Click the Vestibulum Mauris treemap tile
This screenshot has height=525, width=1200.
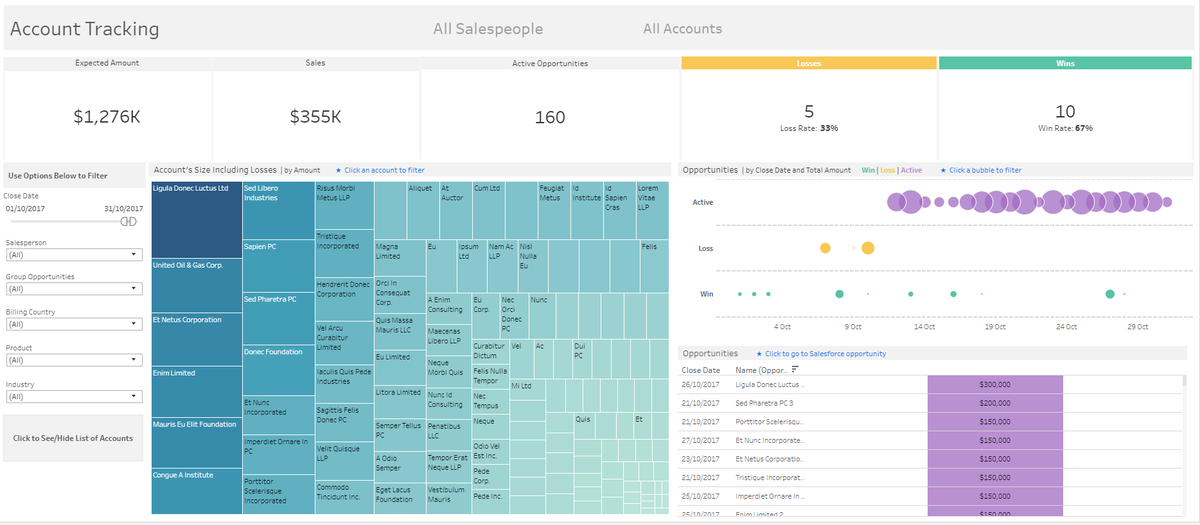click(447, 498)
